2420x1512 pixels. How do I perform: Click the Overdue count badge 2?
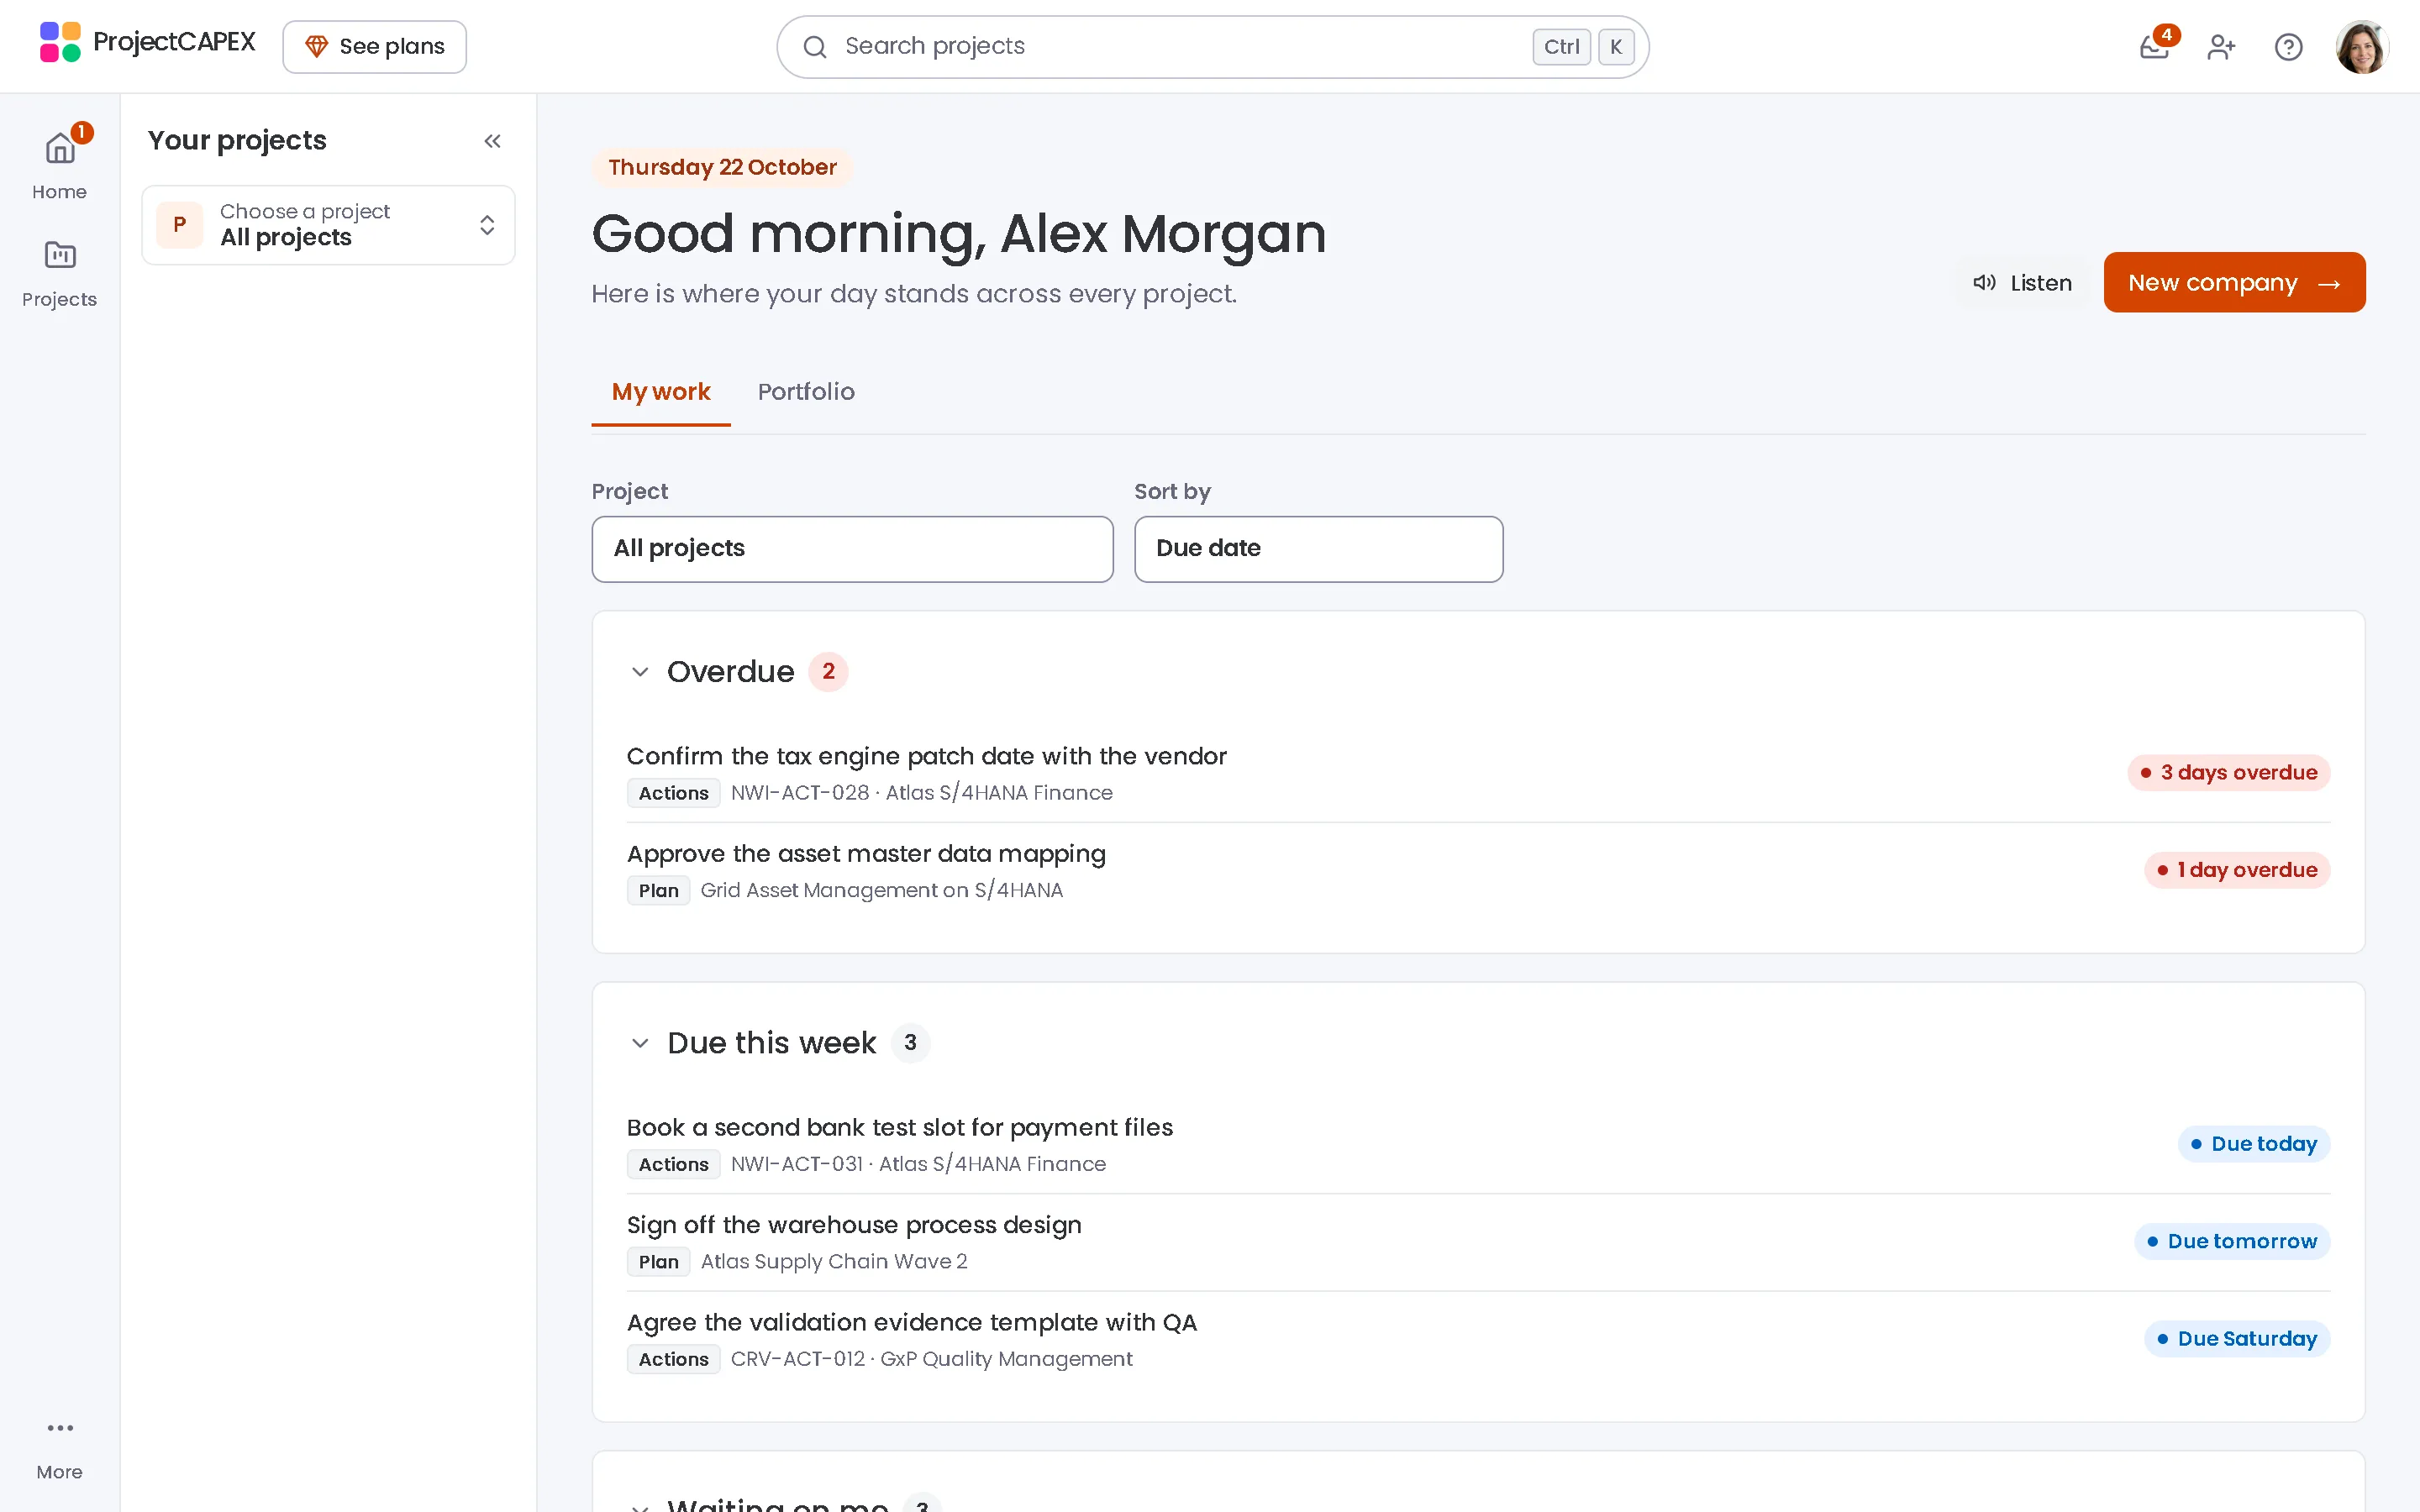(828, 672)
